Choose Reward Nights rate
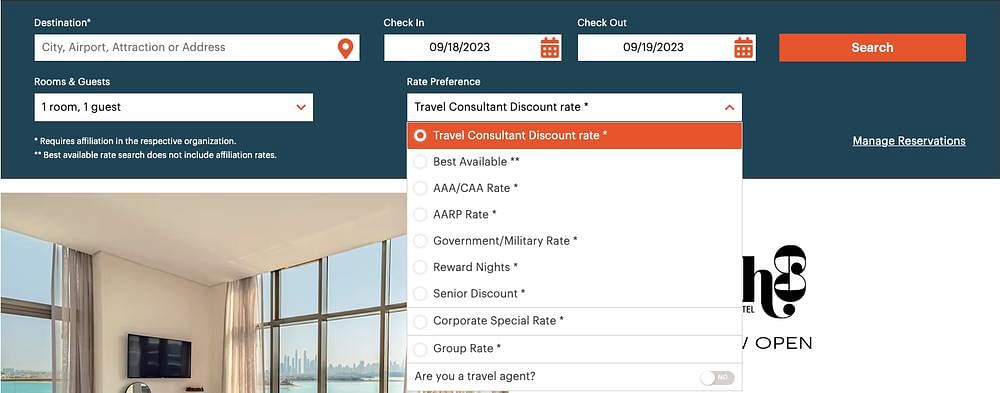 (575, 267)
